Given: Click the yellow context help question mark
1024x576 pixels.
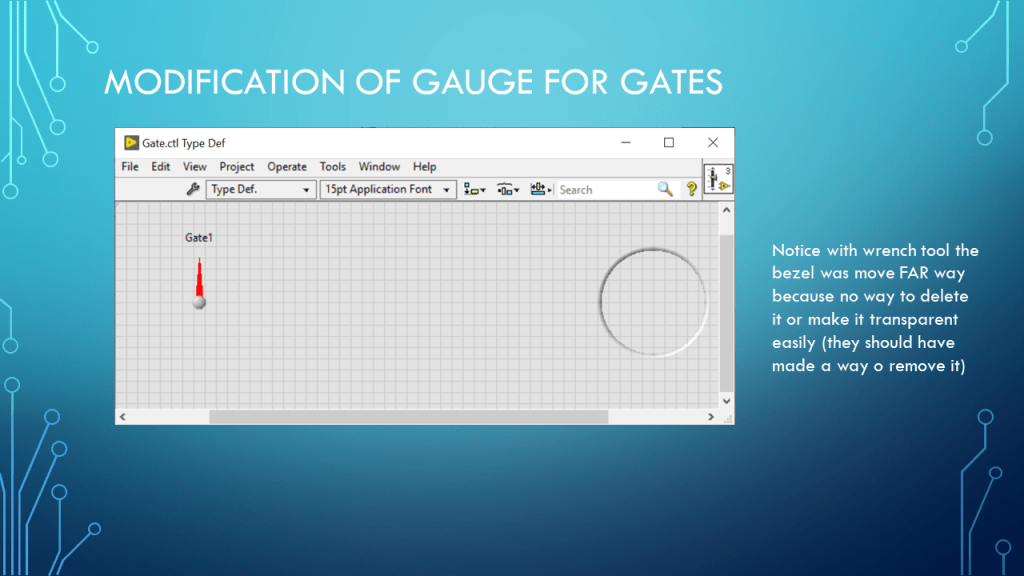Looking at the screenshot, I should (x=690, y=189).
